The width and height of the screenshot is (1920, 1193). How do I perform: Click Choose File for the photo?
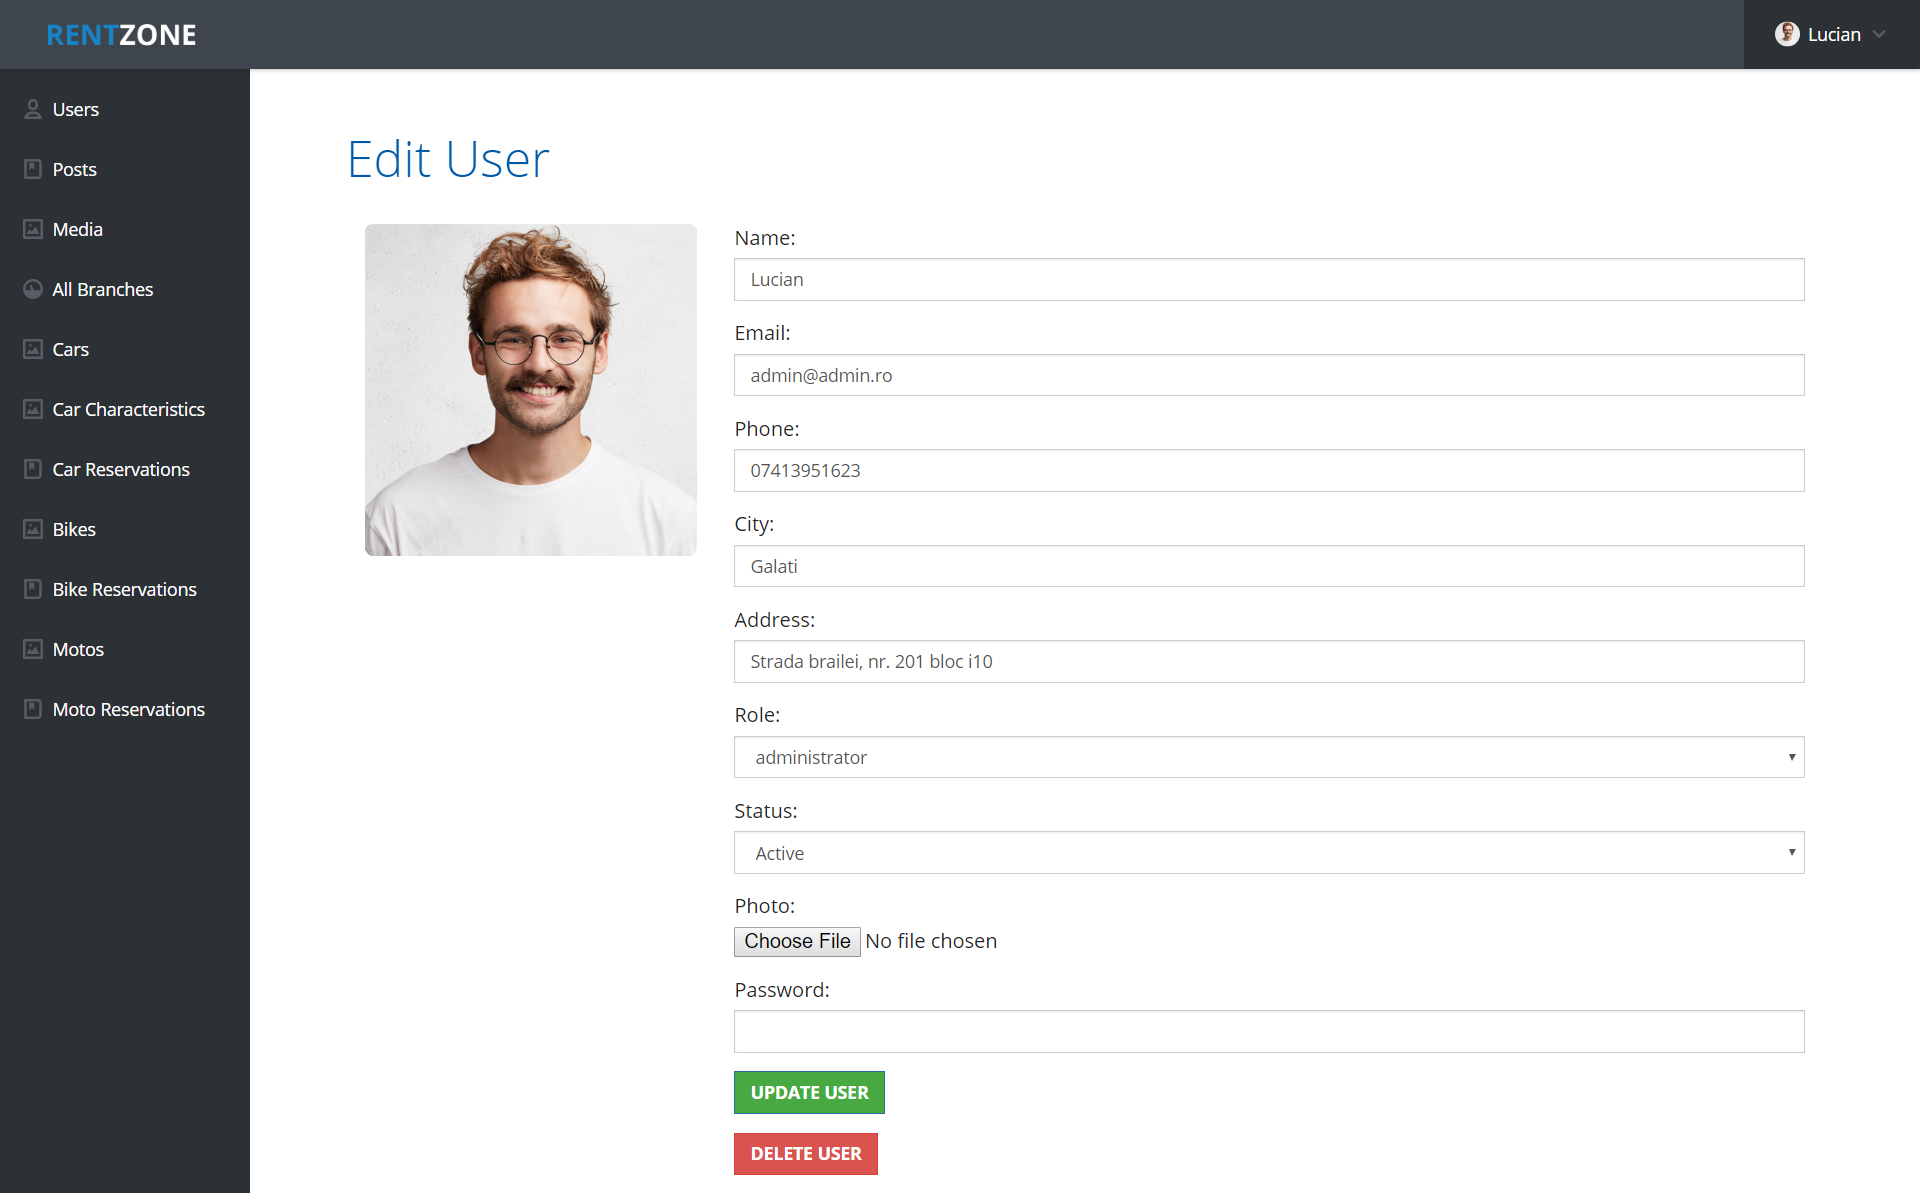[797, 941]
